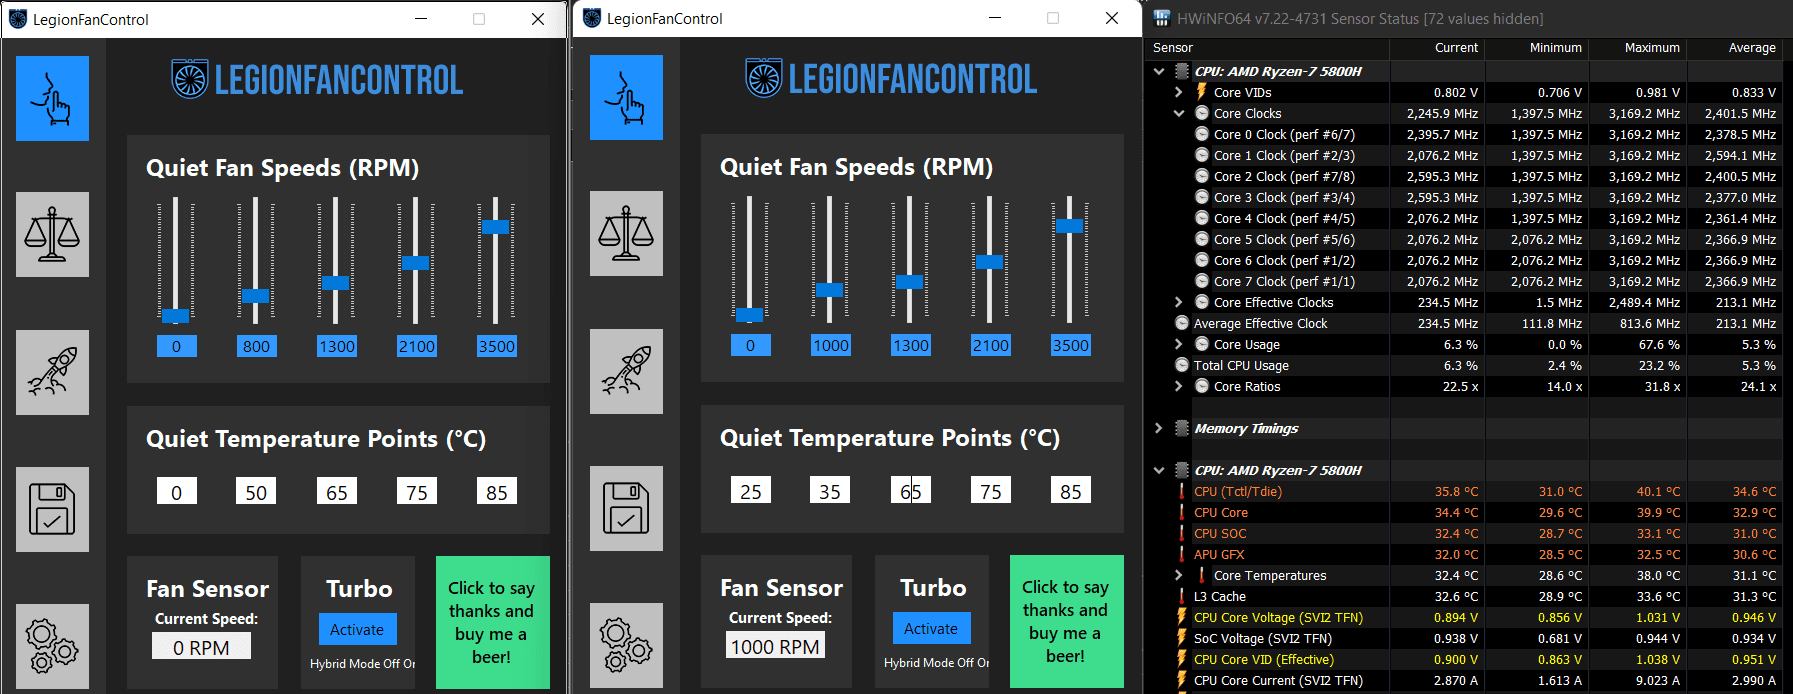This screenshot has height=694, width=1793.
Task: Activate Turbo in left LegionFanControl window
Action: (x=357, y=630)
